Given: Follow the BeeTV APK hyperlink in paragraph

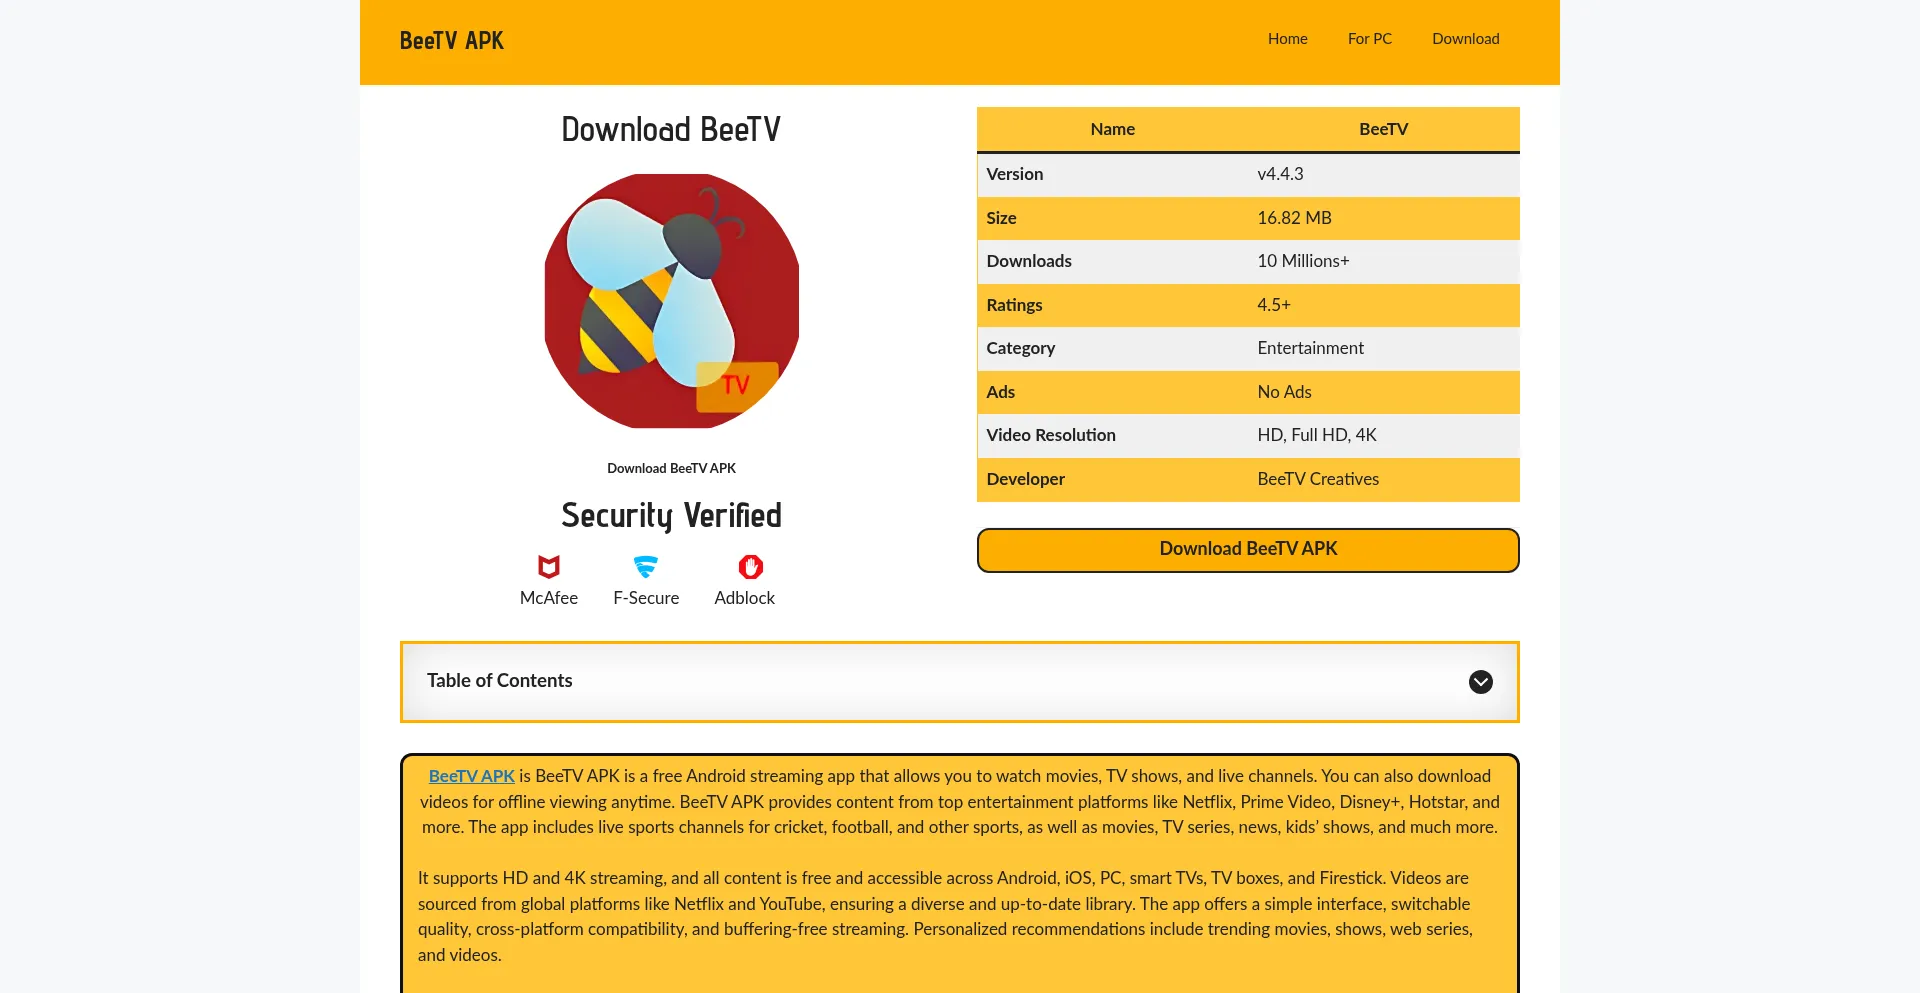Looking at the screenshot, I should (471, 776).
